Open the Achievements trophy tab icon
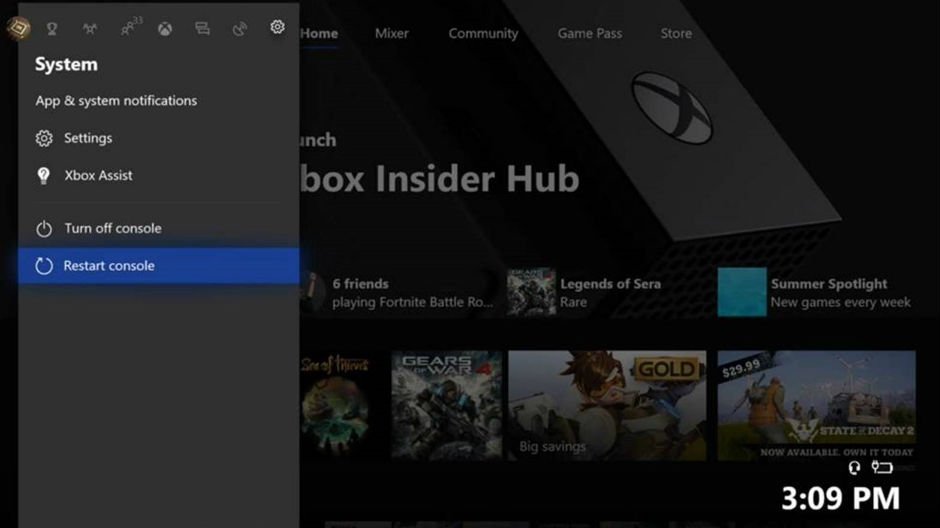This screenshot has width=940, height=528. coord(52,28)
